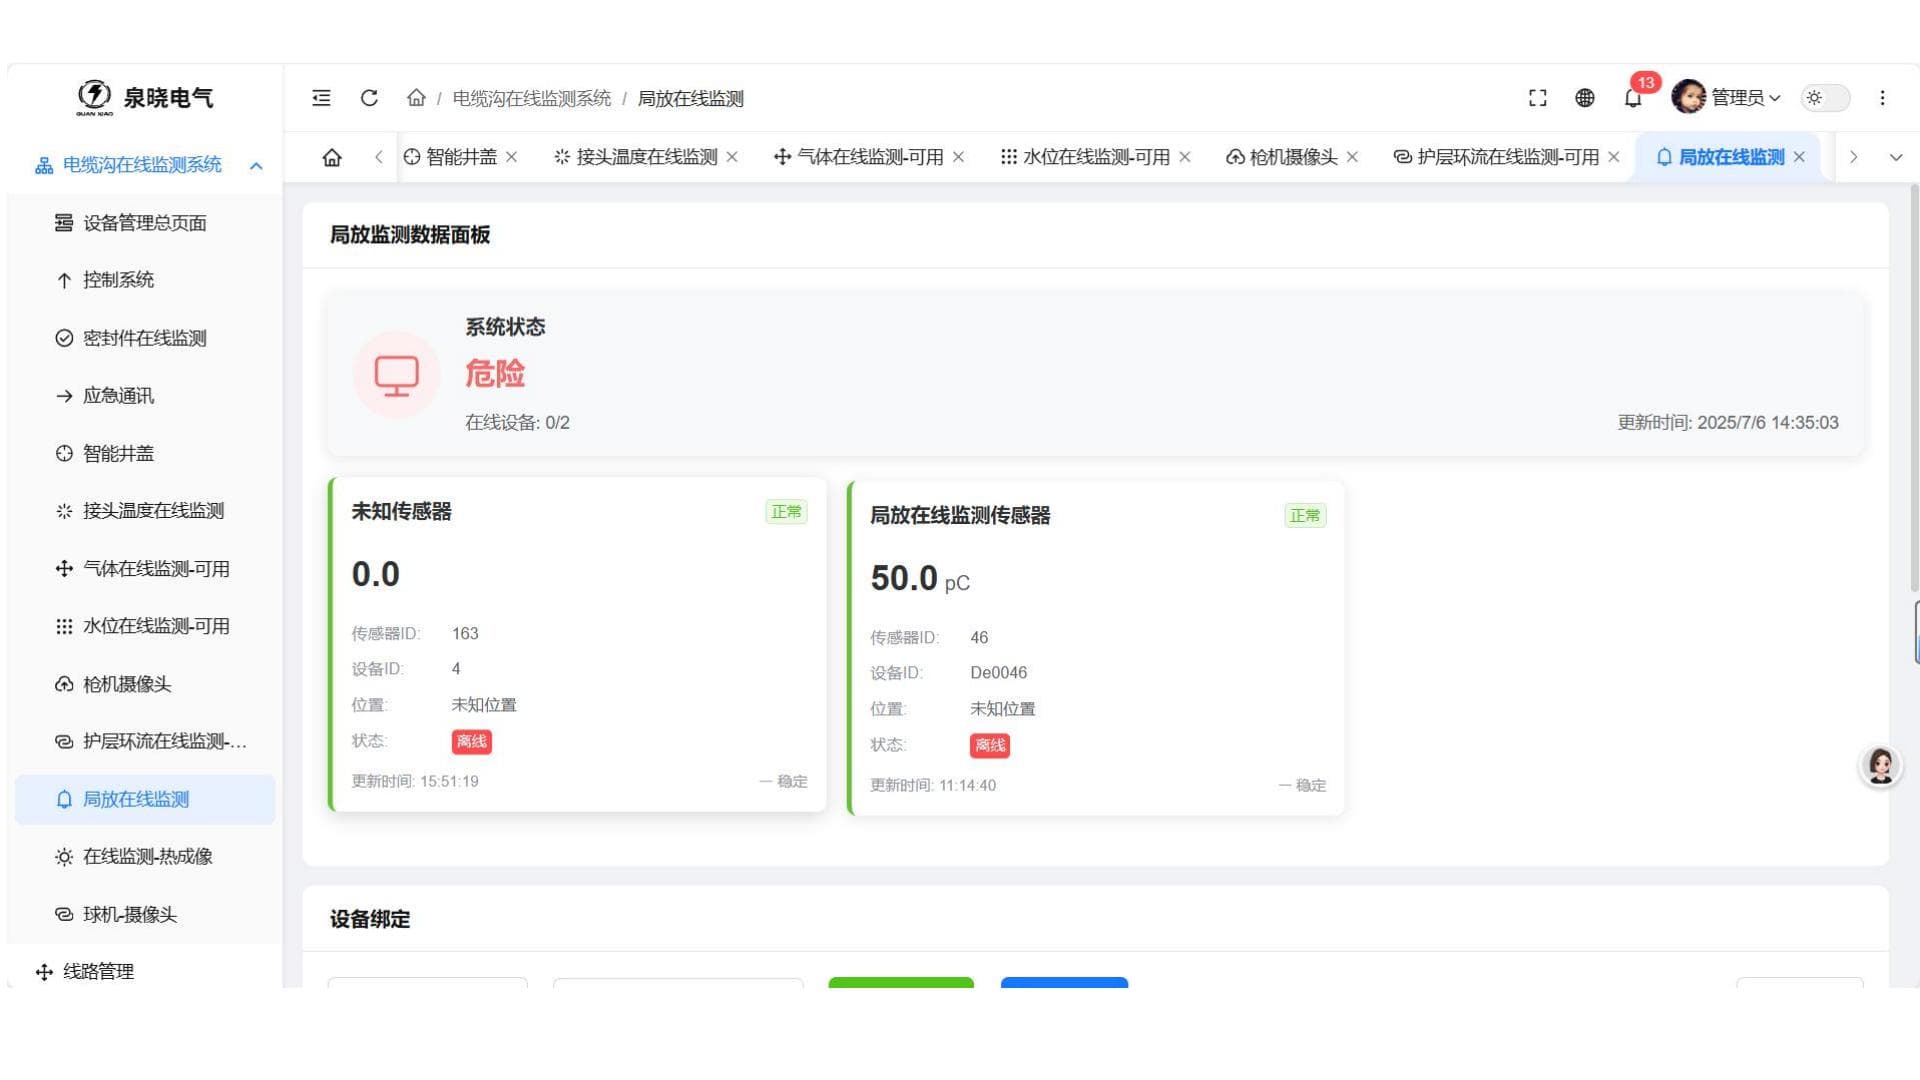Viewport: 1920px width, 1080px height.
Task: Open the home tab icon in the tab bar
Action: click(x=332, y=157)
